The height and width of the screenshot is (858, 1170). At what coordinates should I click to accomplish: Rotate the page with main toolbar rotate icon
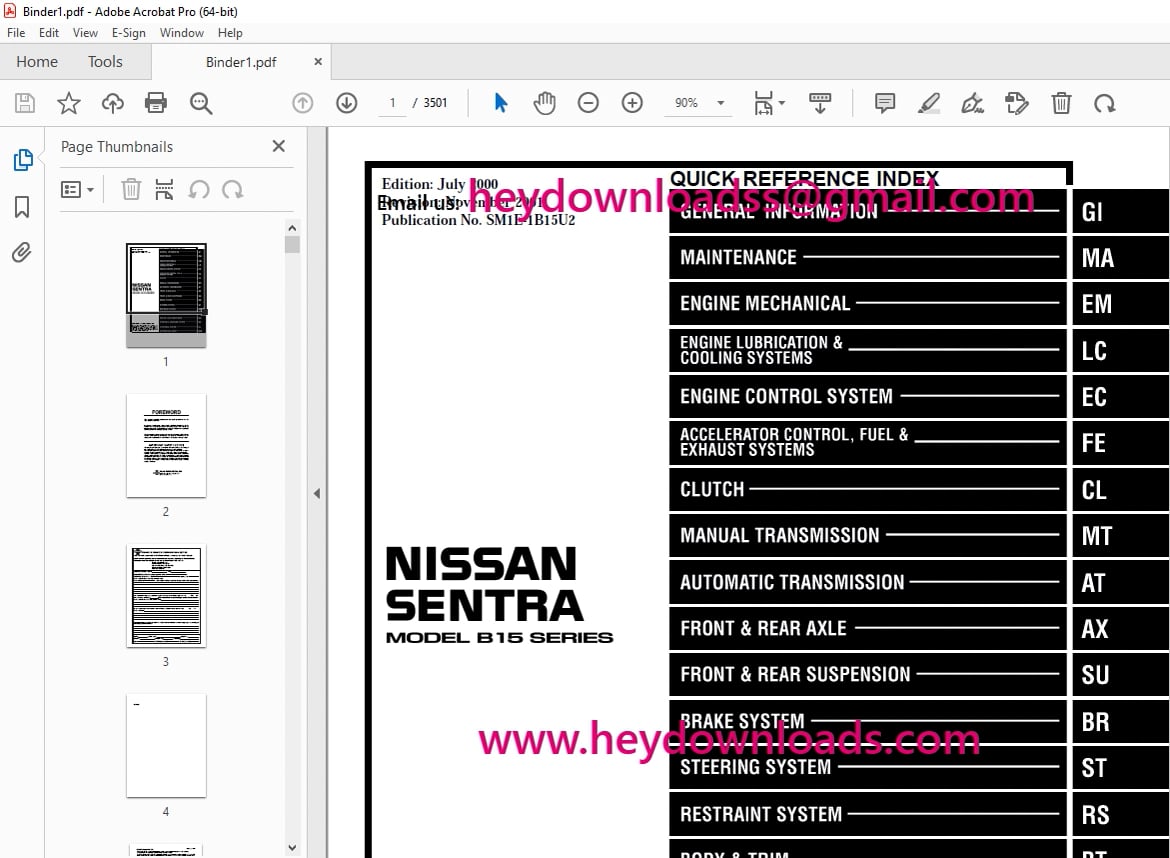1105,103
